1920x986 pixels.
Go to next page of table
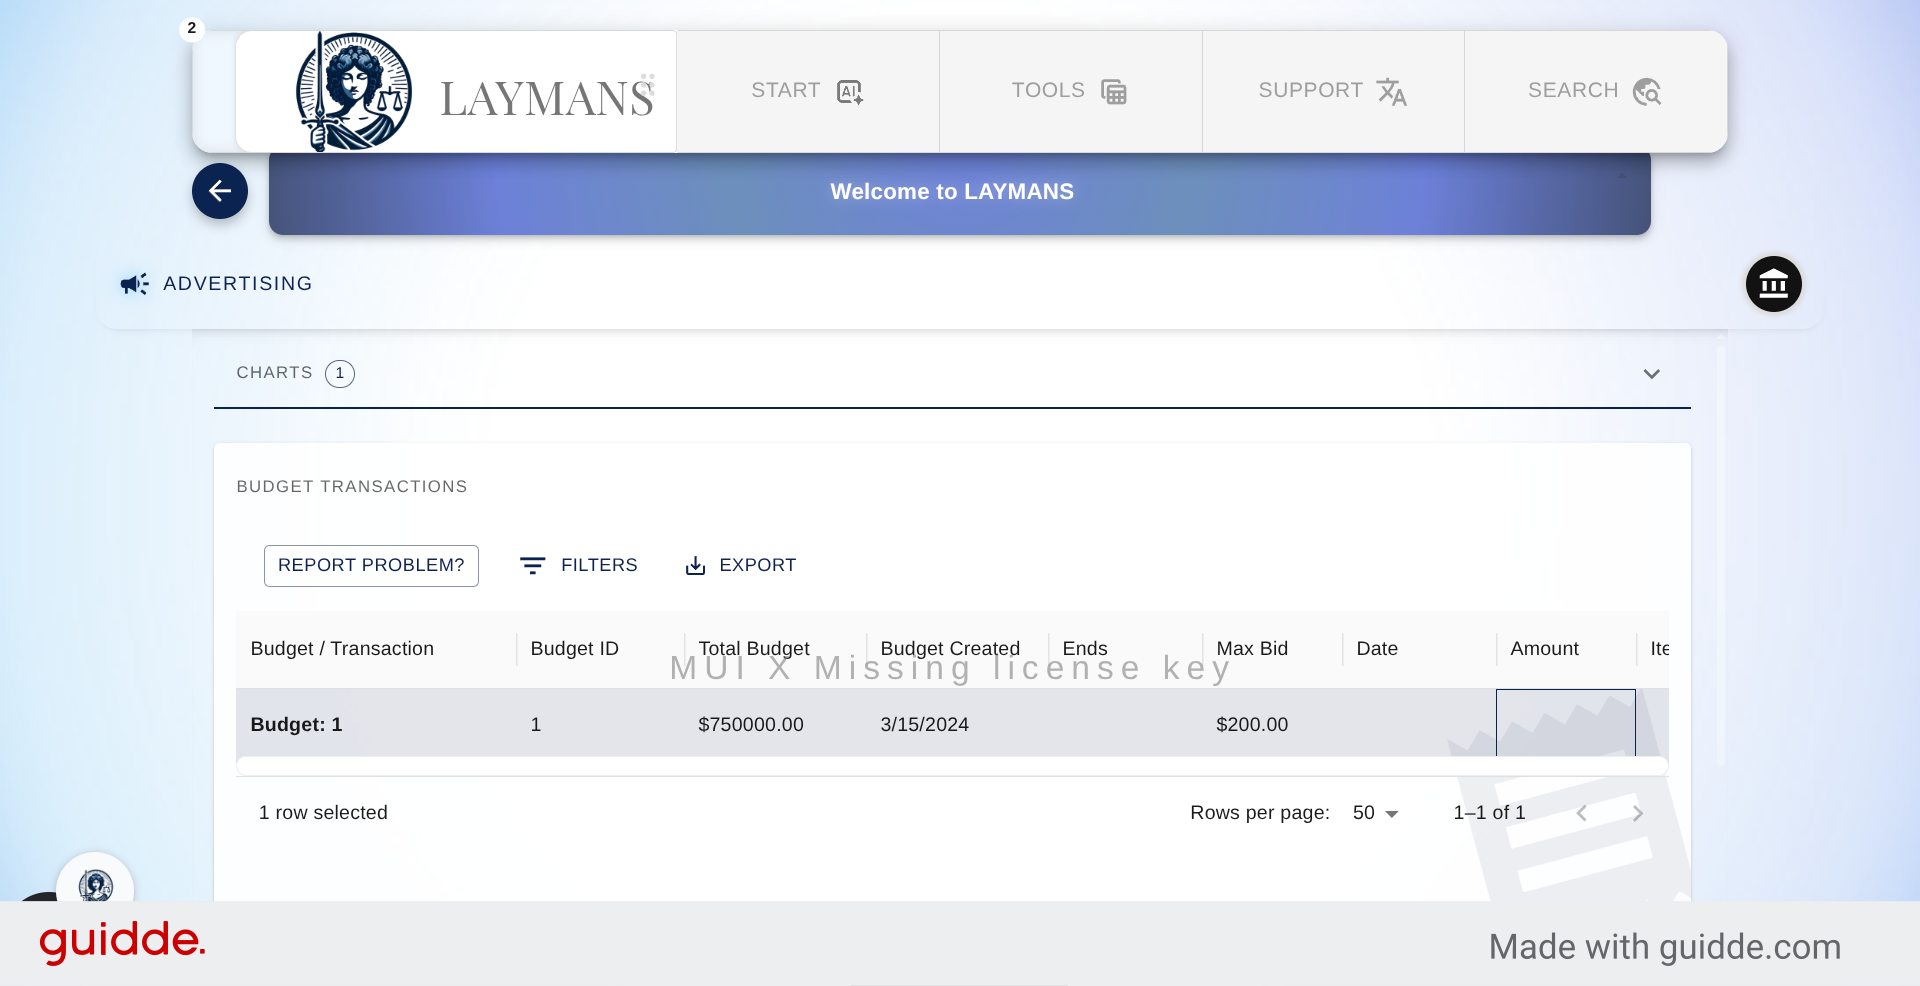(1637, 813)
